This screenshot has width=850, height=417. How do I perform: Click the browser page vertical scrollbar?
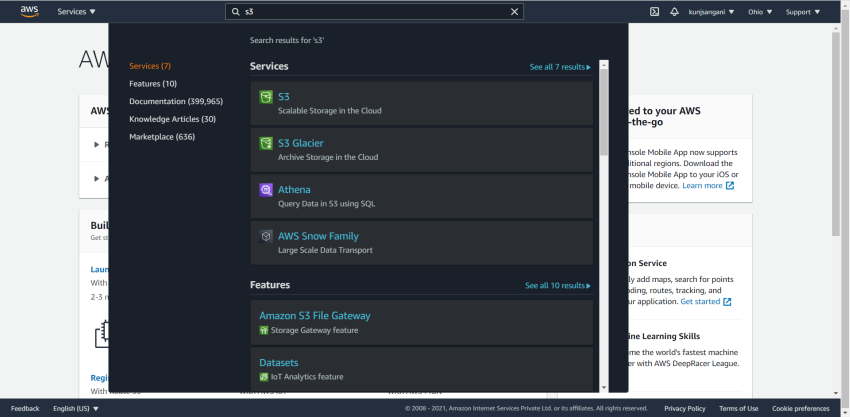pos(835,134)
